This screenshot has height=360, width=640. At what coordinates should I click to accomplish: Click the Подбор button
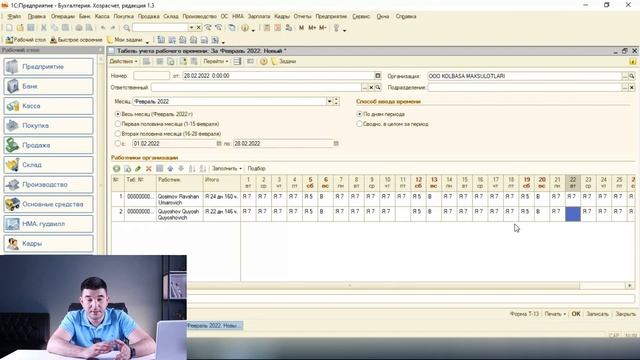(256, 169)
